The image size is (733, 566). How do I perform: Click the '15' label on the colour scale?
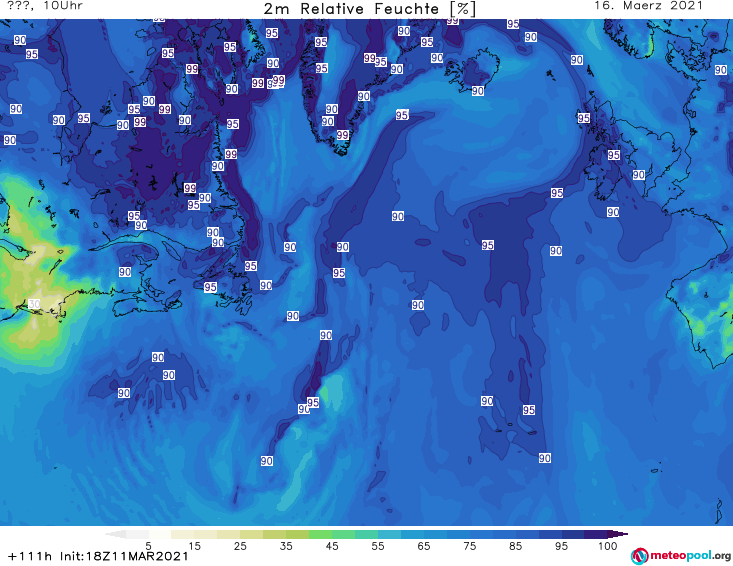tap(194, 545)
